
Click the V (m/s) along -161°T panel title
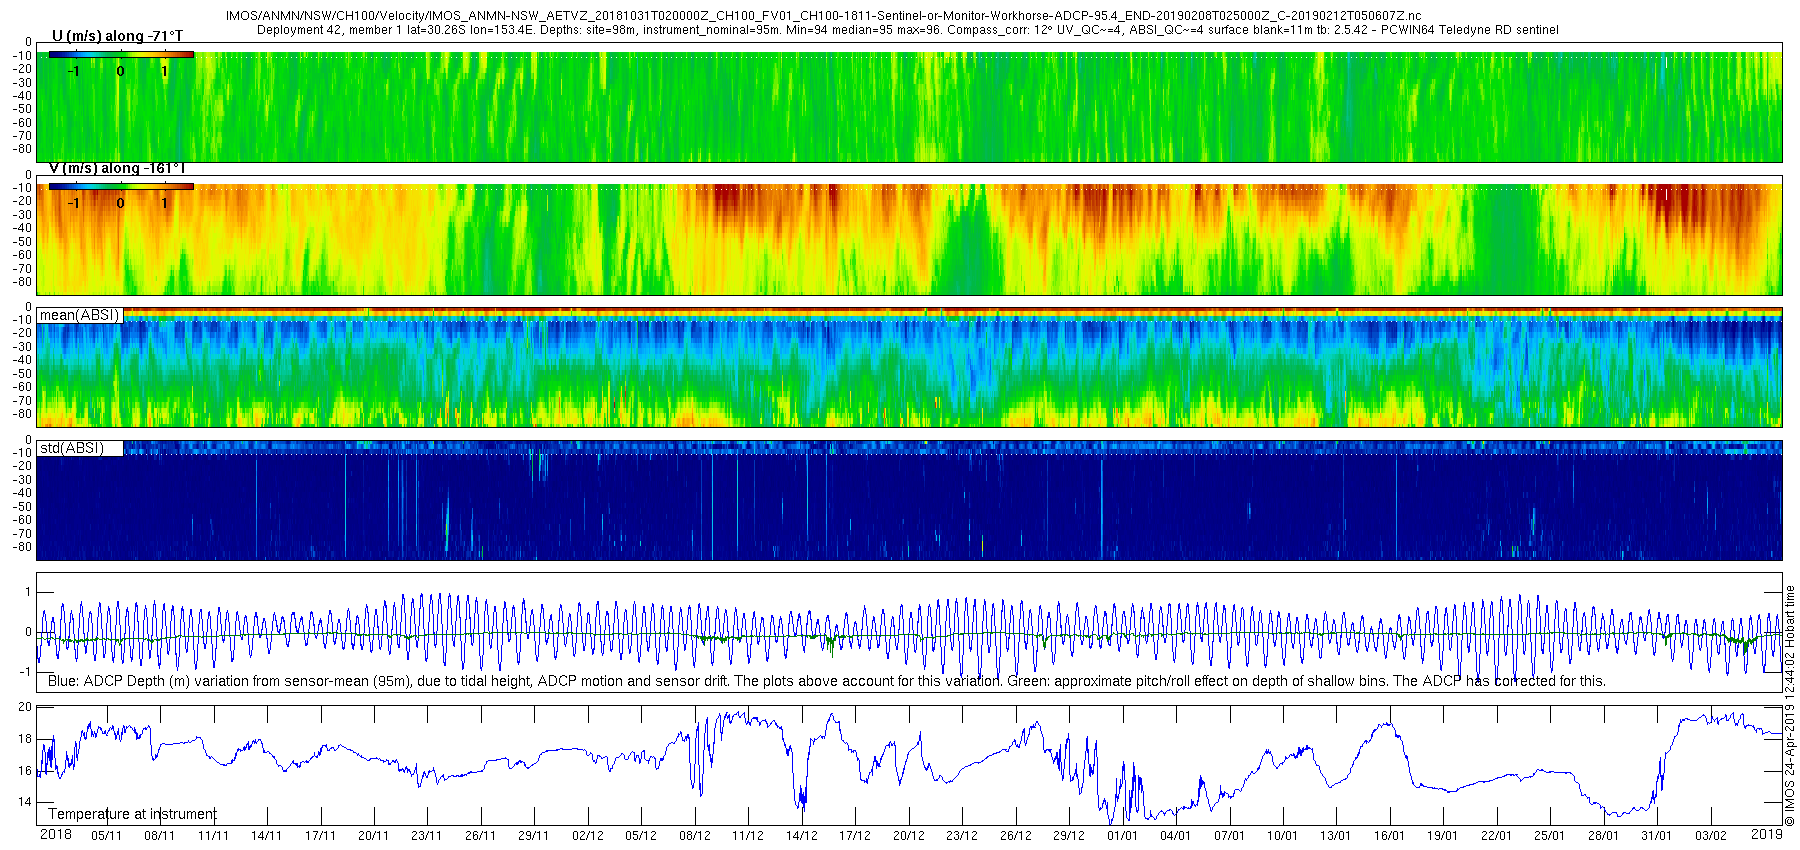[x=117, y=168]
